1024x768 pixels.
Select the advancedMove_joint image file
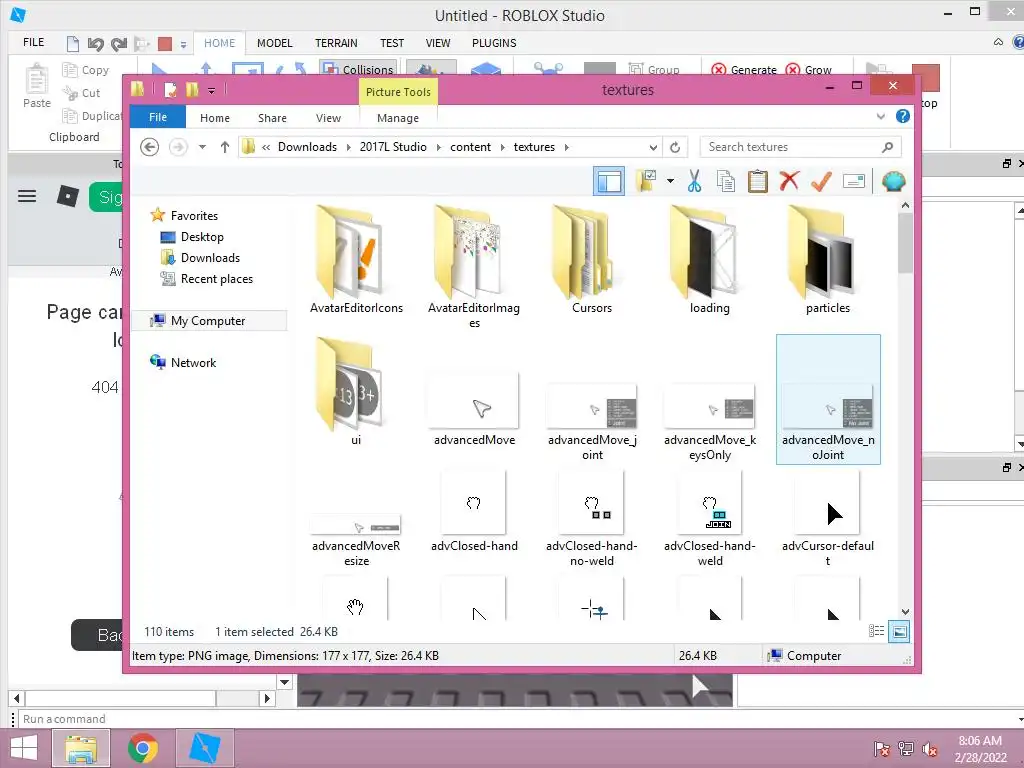[x=592, y=421]
